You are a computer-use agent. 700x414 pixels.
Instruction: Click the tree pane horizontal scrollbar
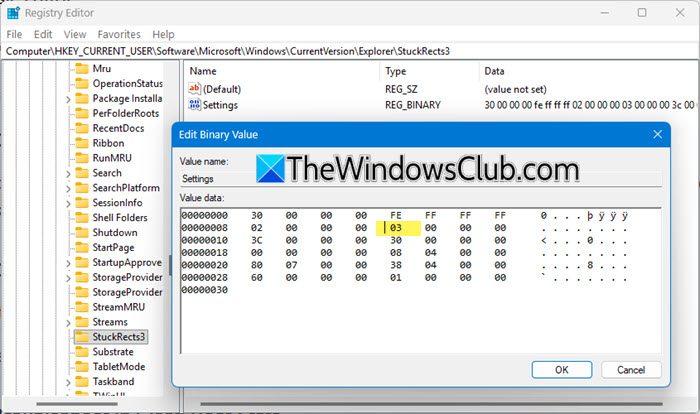point(77,404)
